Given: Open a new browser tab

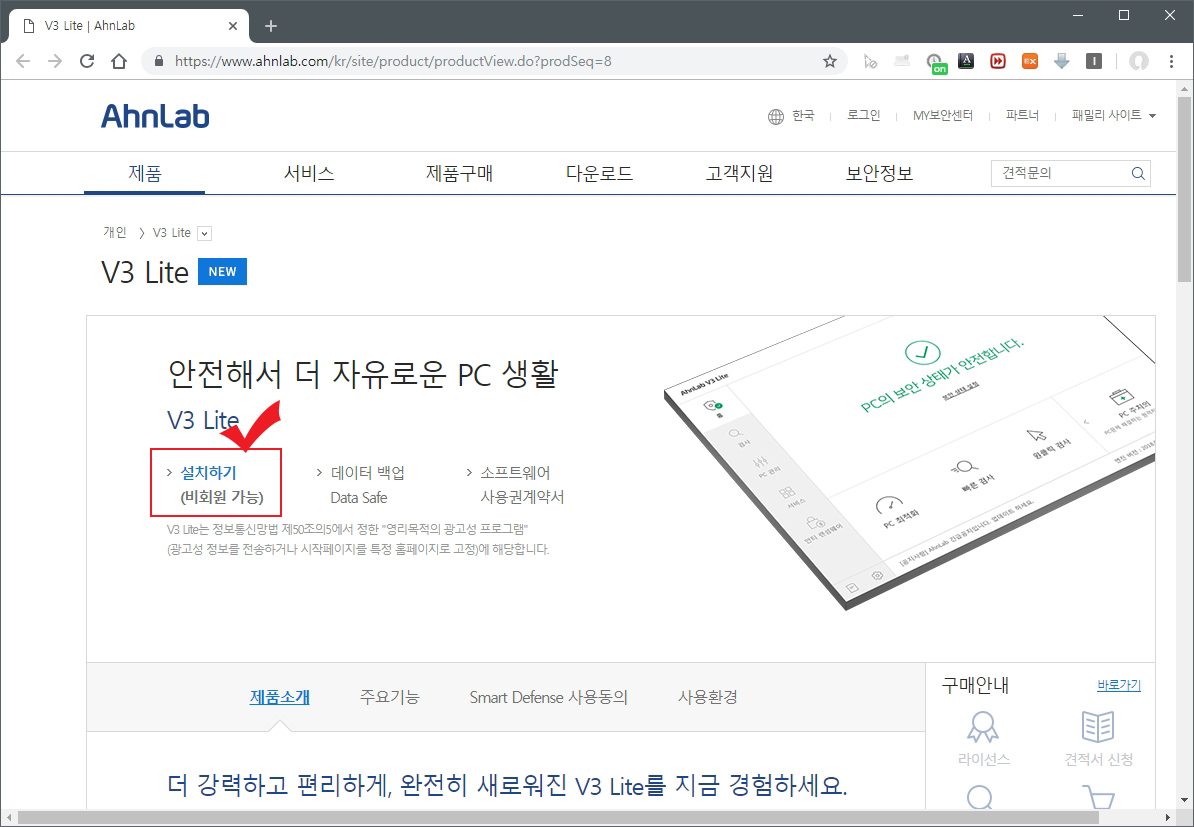Looking at the screenshot, I should tap(270, 26).
